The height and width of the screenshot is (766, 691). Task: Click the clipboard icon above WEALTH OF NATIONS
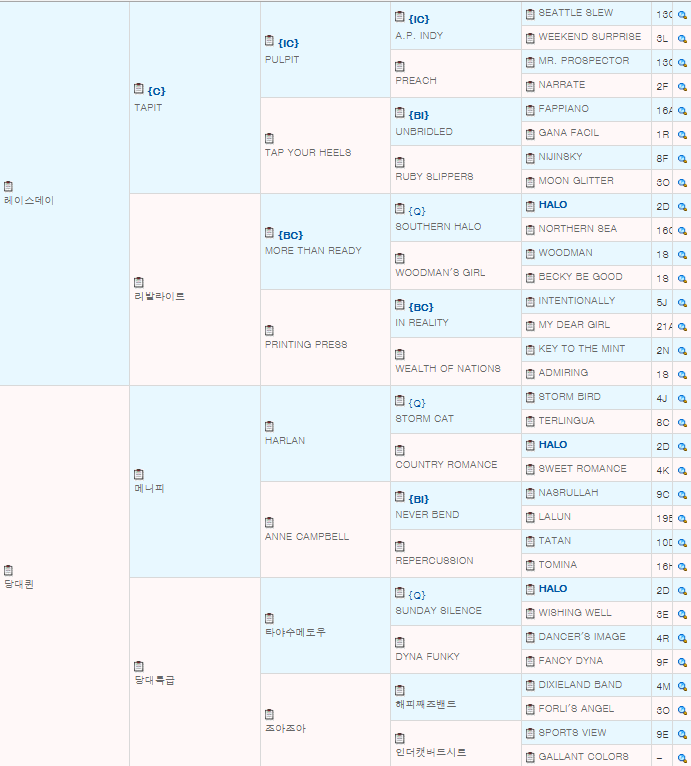(399, 354)
